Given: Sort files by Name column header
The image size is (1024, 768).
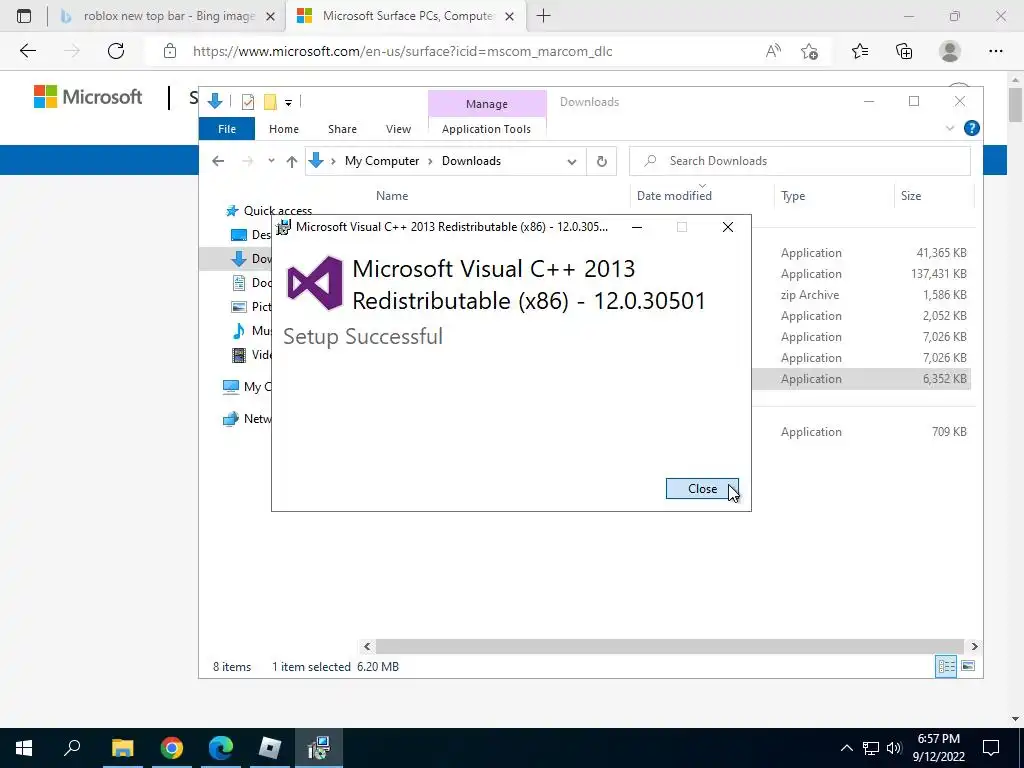Looking at the screenshot, I should tap(392, 195).
